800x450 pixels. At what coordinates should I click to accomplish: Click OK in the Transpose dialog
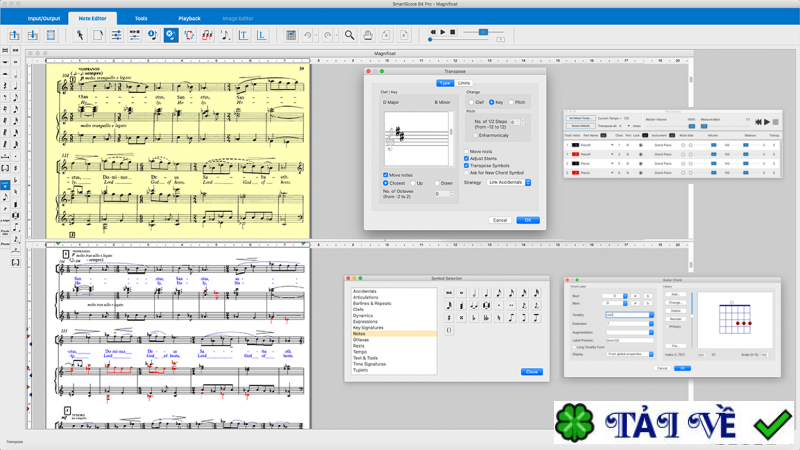(x=527, y=220)
